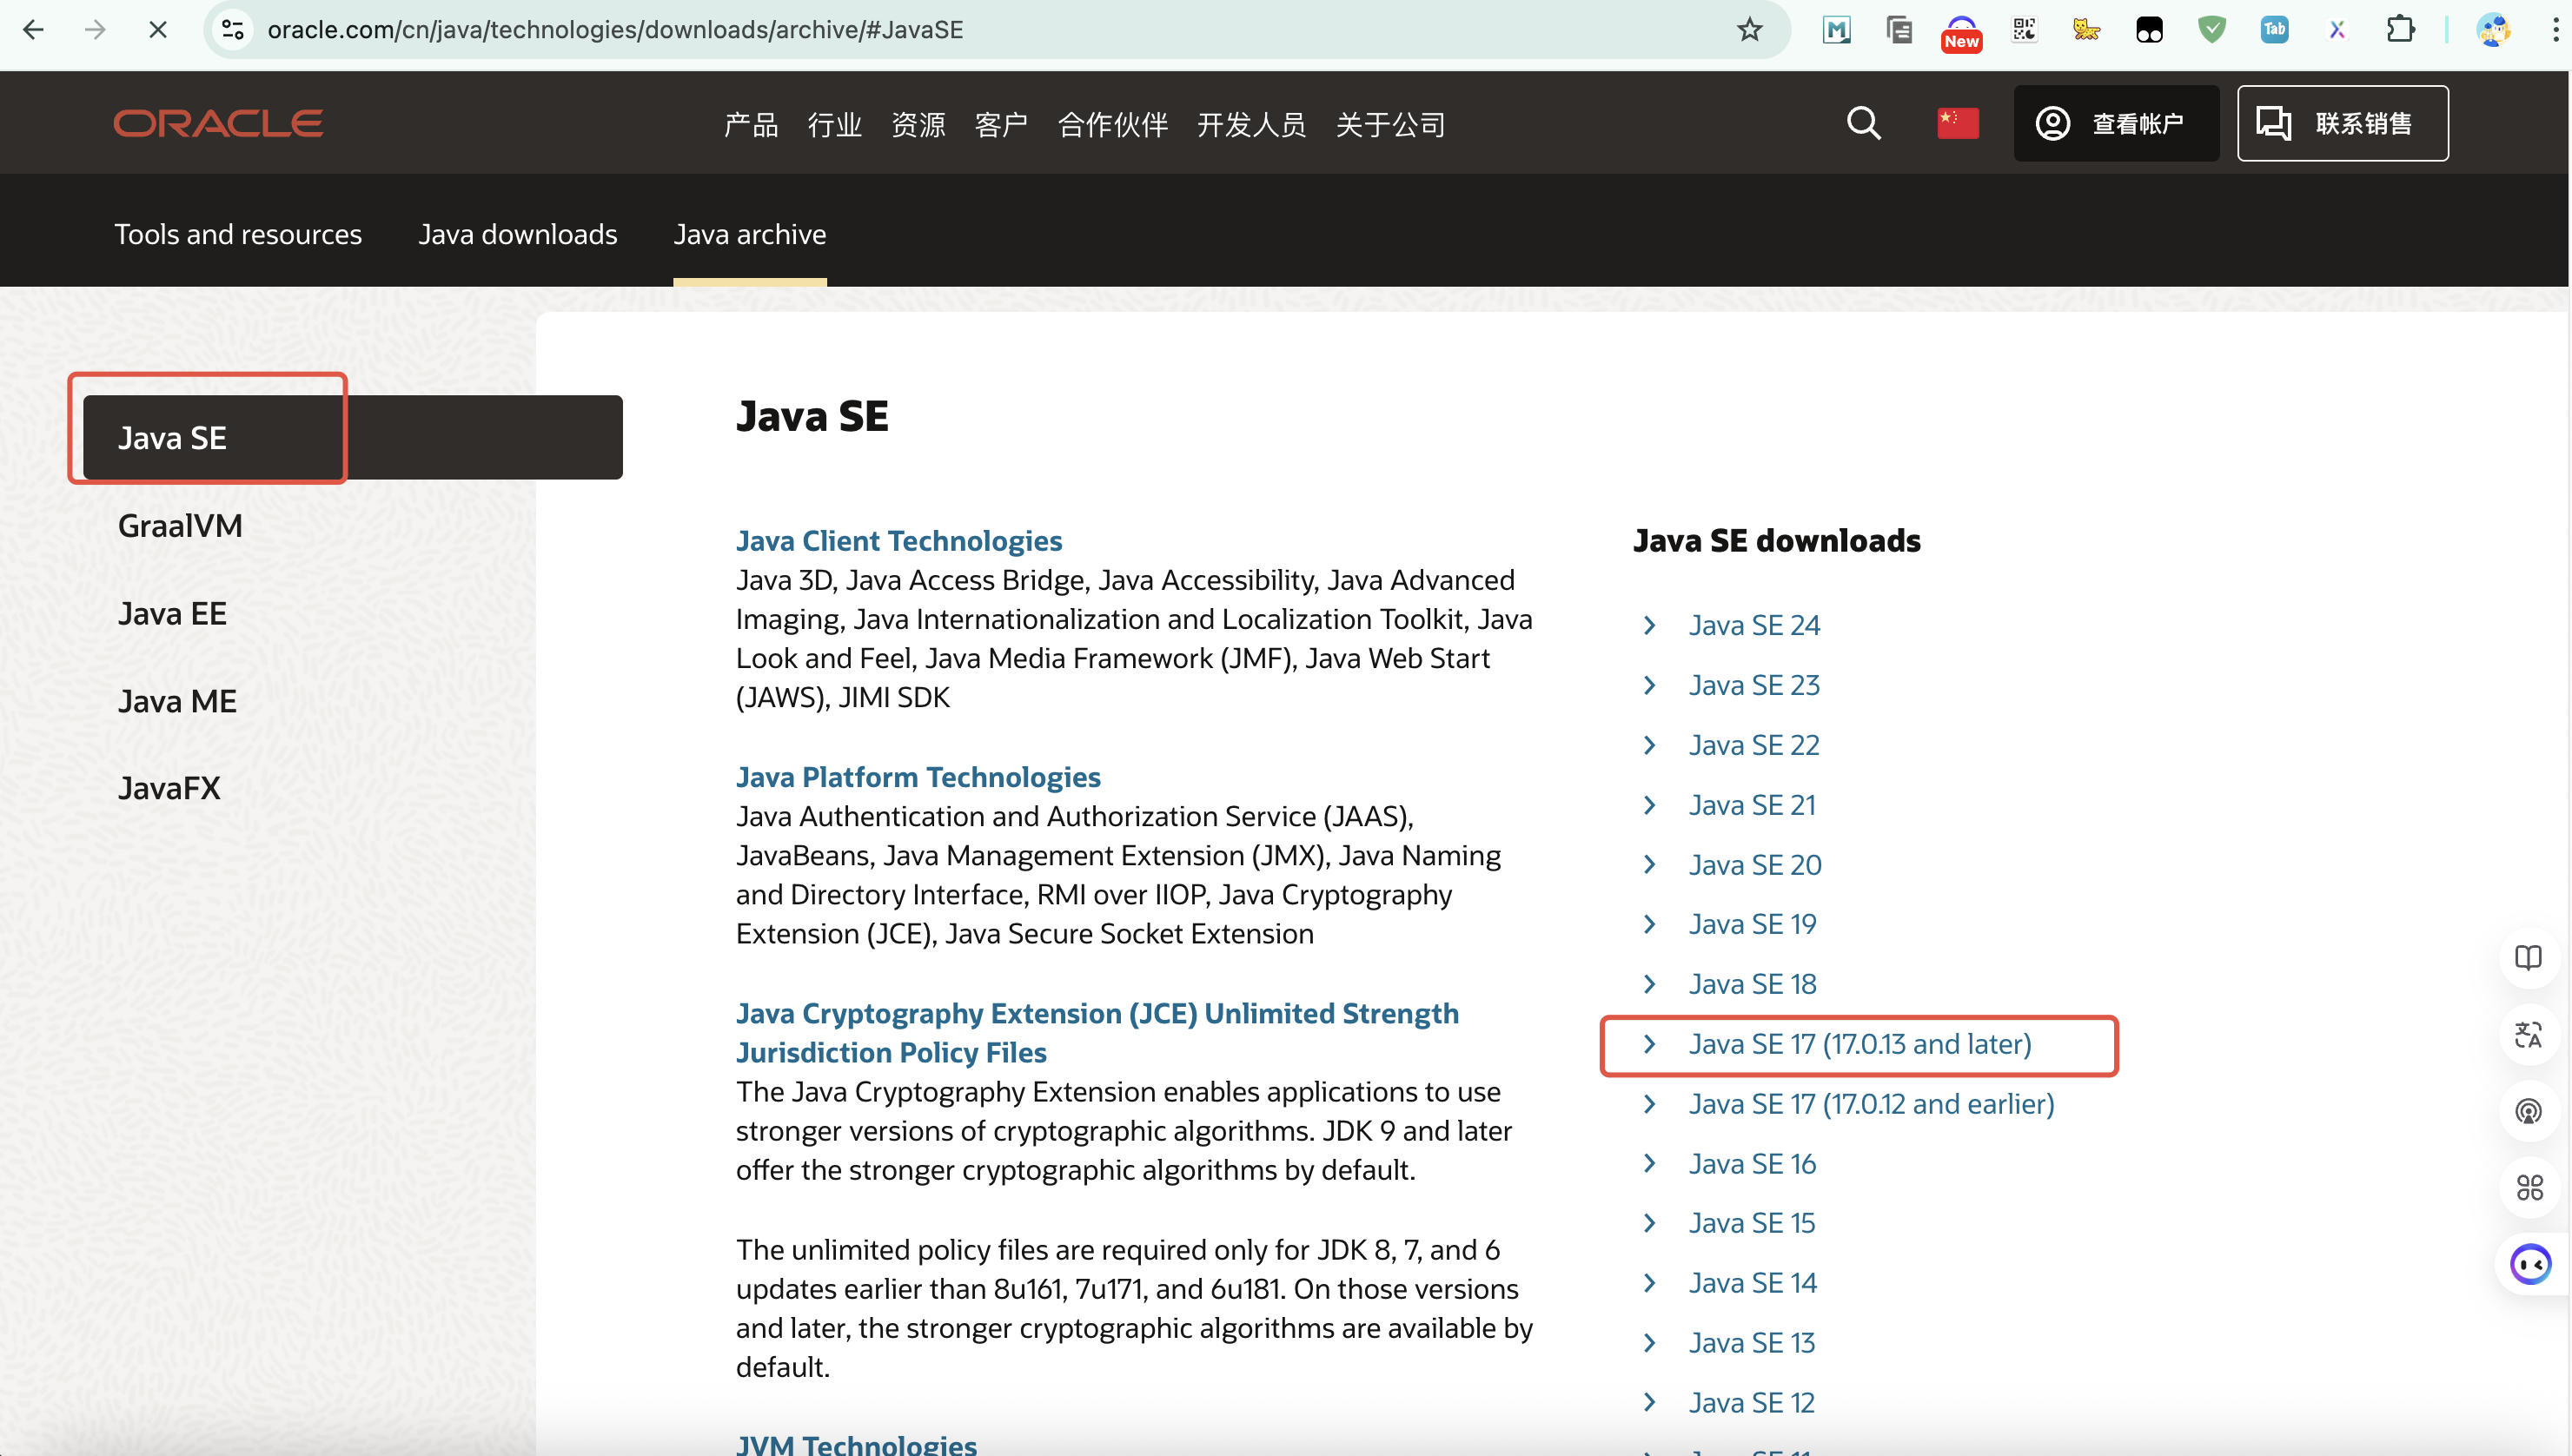The width and height of the screenshot is (2572, 1456).
Task: Switch to the Java downloads tab
Action: [x=517, y=234]
